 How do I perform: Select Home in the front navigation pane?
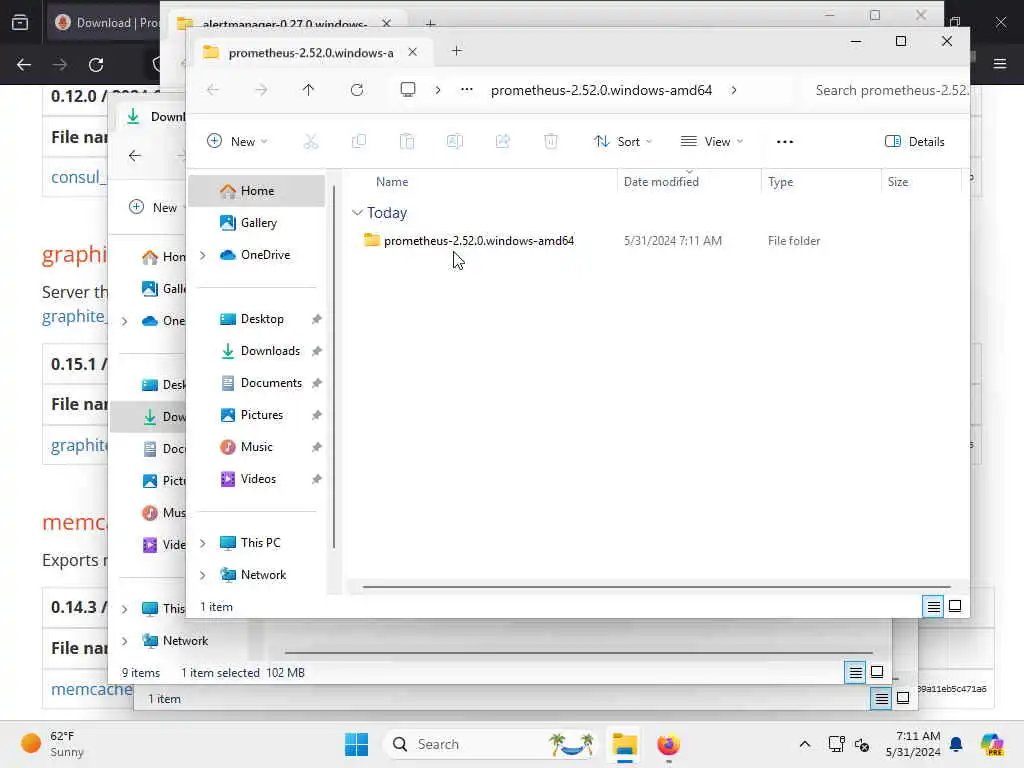click(257, 191)
